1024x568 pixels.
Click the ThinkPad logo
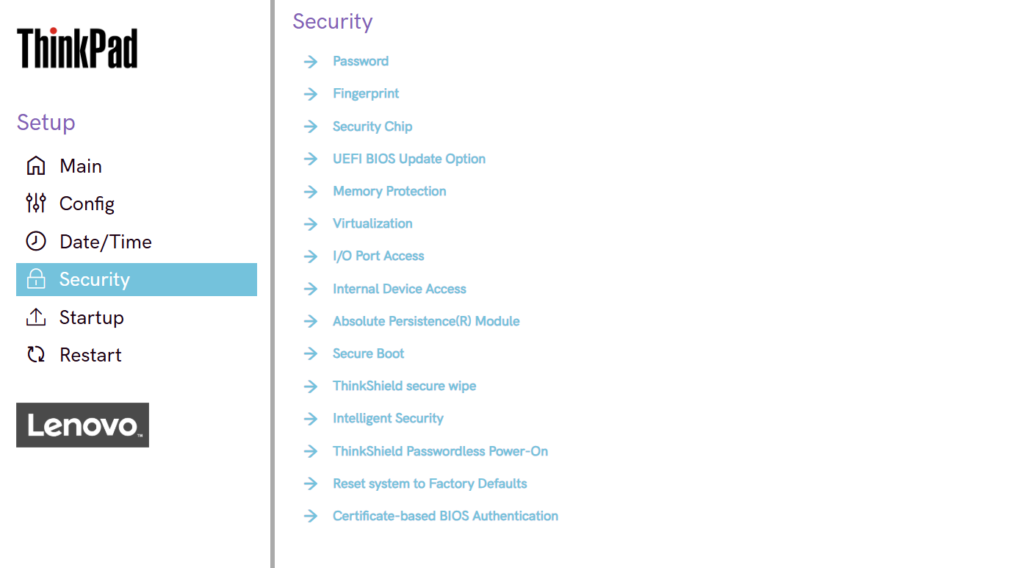pyautogui.click(x=77, y=48)
